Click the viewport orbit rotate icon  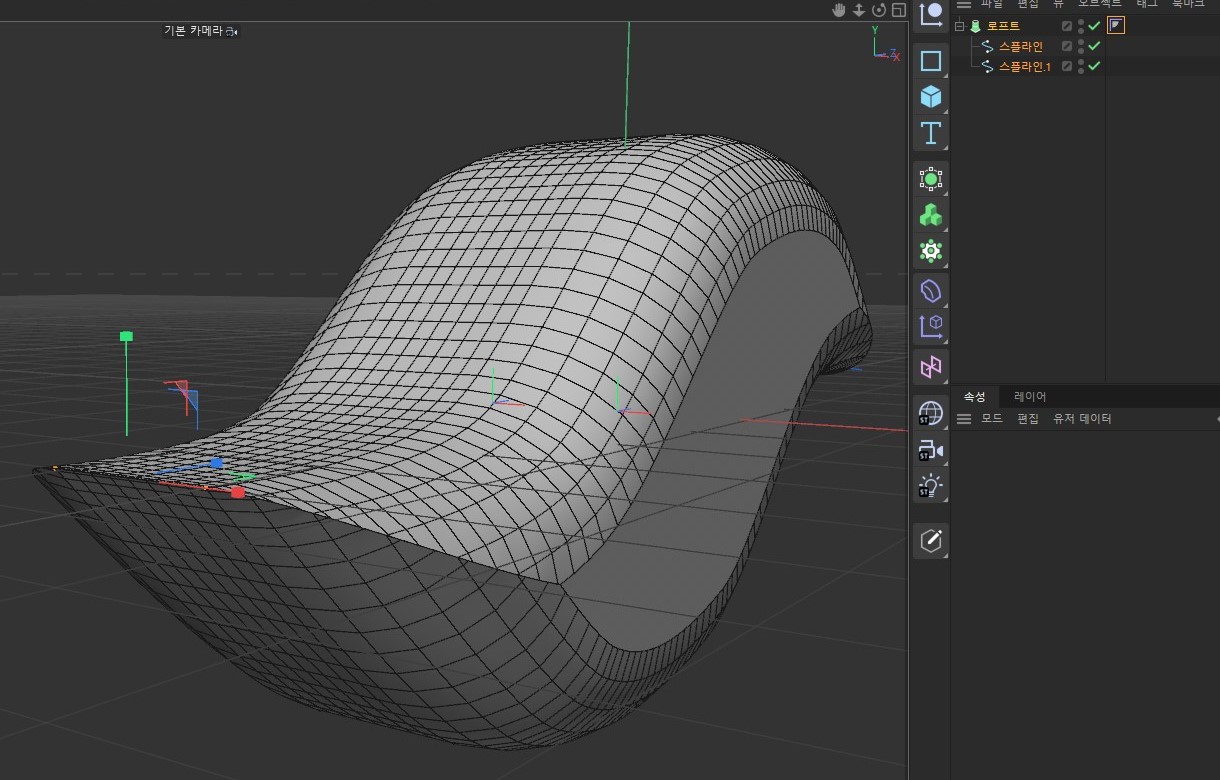879,10
